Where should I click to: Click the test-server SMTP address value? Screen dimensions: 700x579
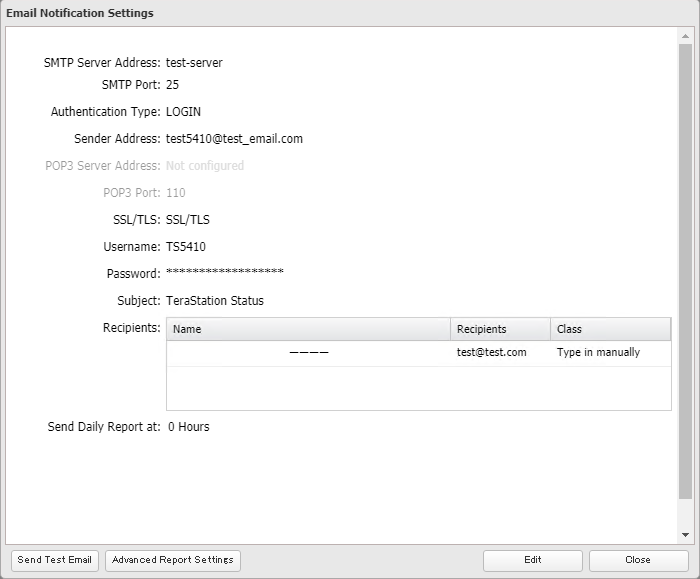click(194, 63)
